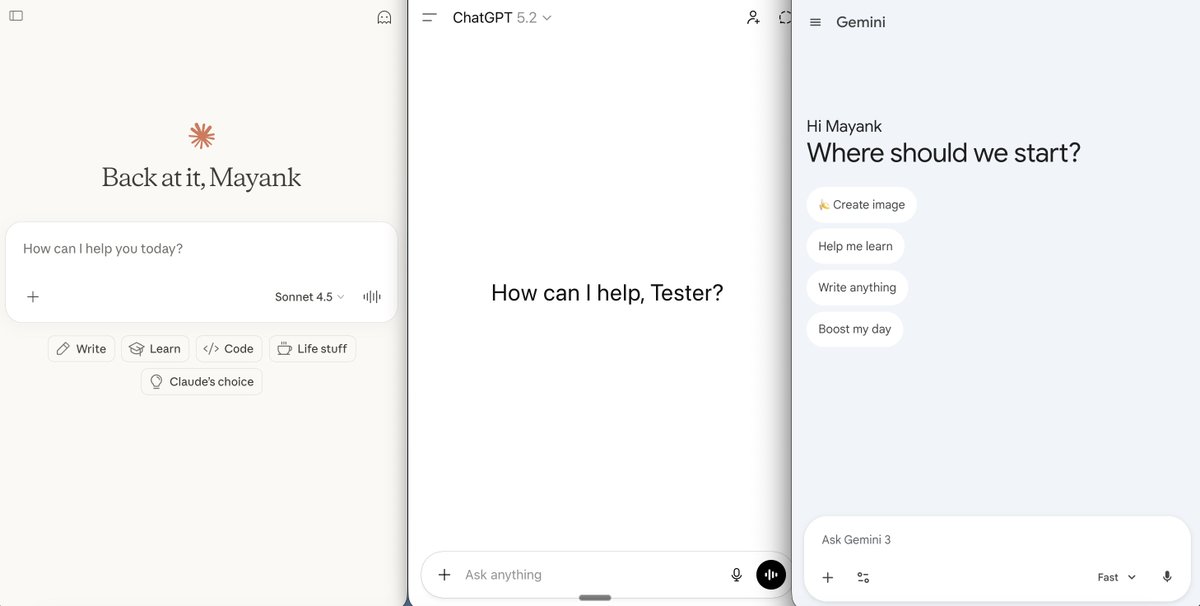Click Gemini microphone icon

(1167, 577)
